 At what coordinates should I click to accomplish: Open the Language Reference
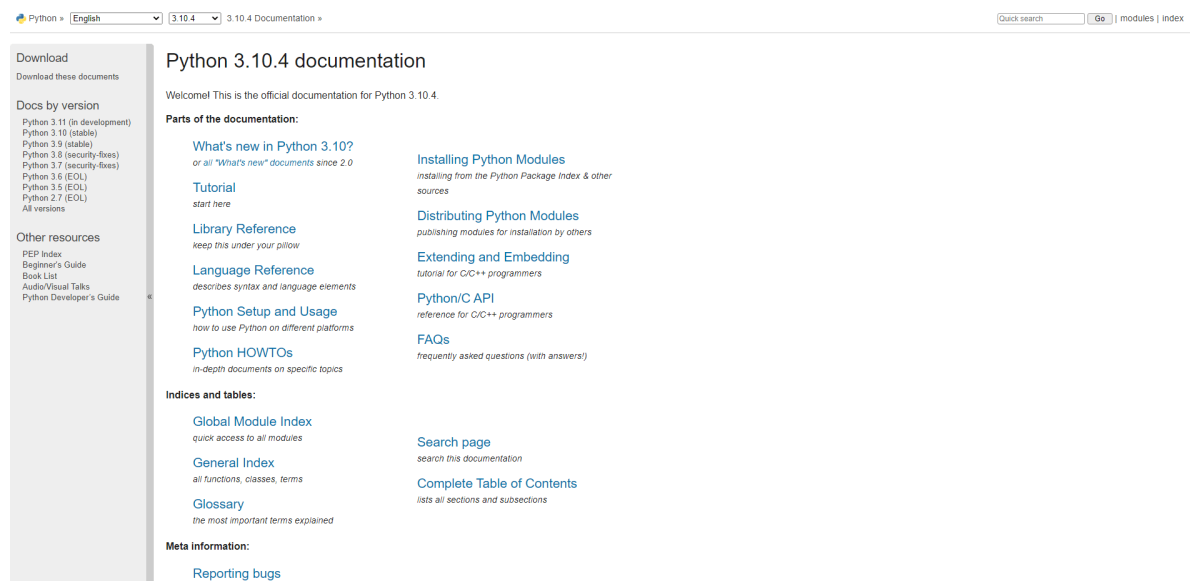(x=253, y=269)
